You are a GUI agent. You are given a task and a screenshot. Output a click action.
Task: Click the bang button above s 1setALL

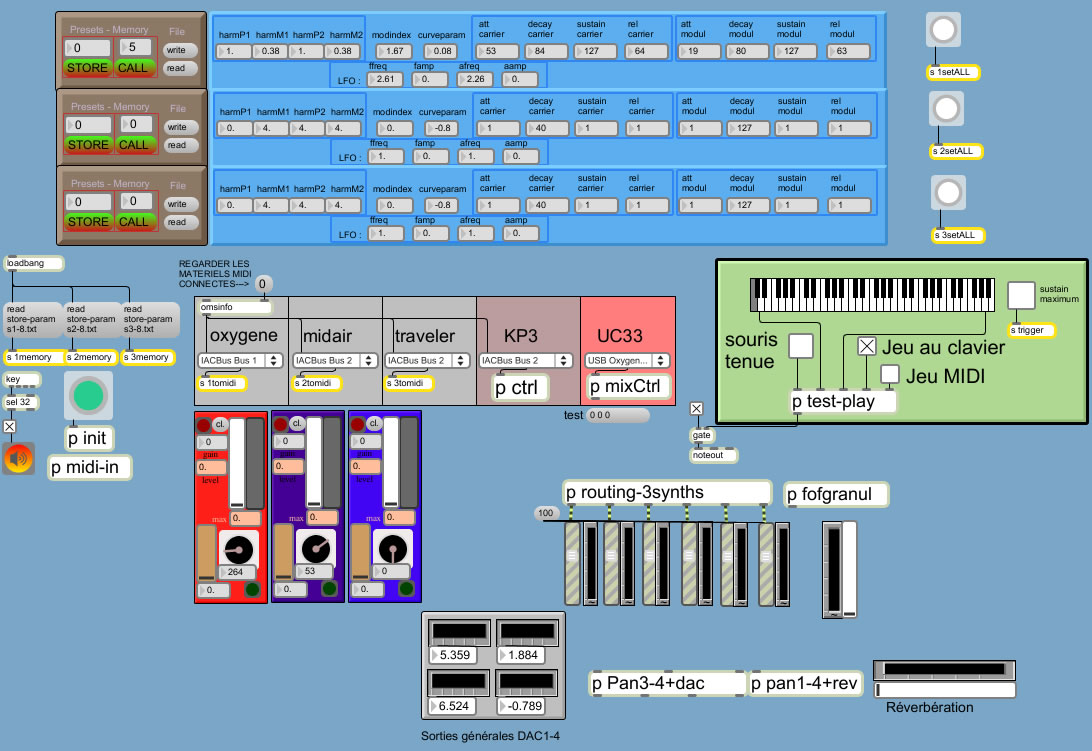tap(943, 30)
